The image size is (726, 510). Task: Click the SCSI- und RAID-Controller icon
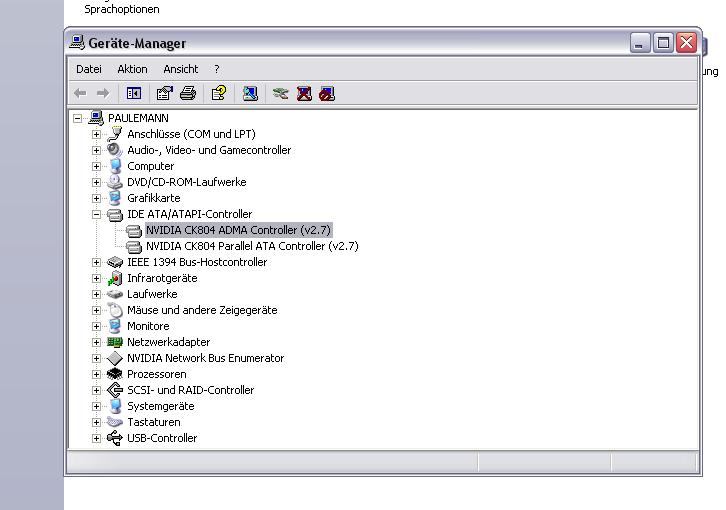point(115,390)
